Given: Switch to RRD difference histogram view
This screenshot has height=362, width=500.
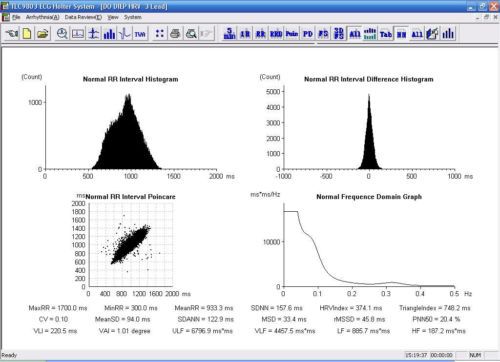Looking at the screenshot, I should click(276, 34).
